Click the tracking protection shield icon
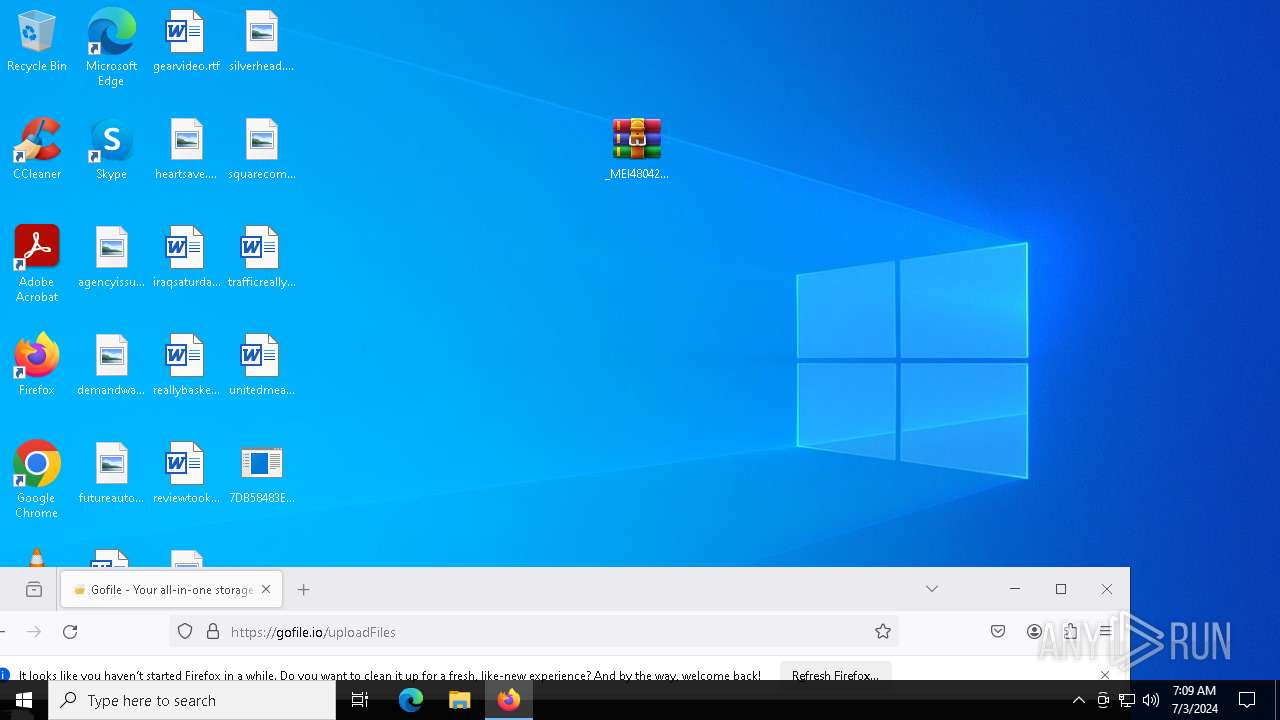 tap(185, 632)
